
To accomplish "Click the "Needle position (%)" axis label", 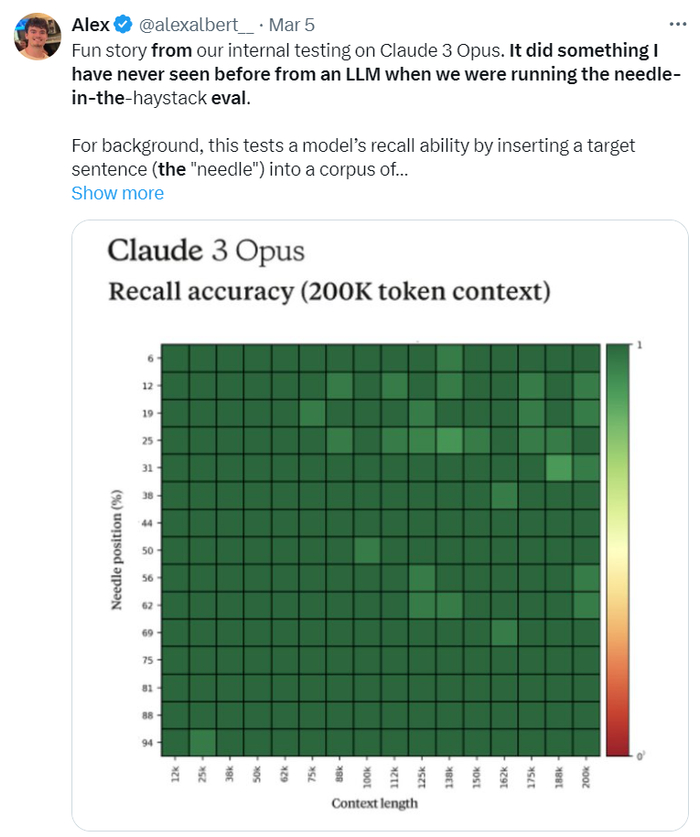I will point(117,550).
